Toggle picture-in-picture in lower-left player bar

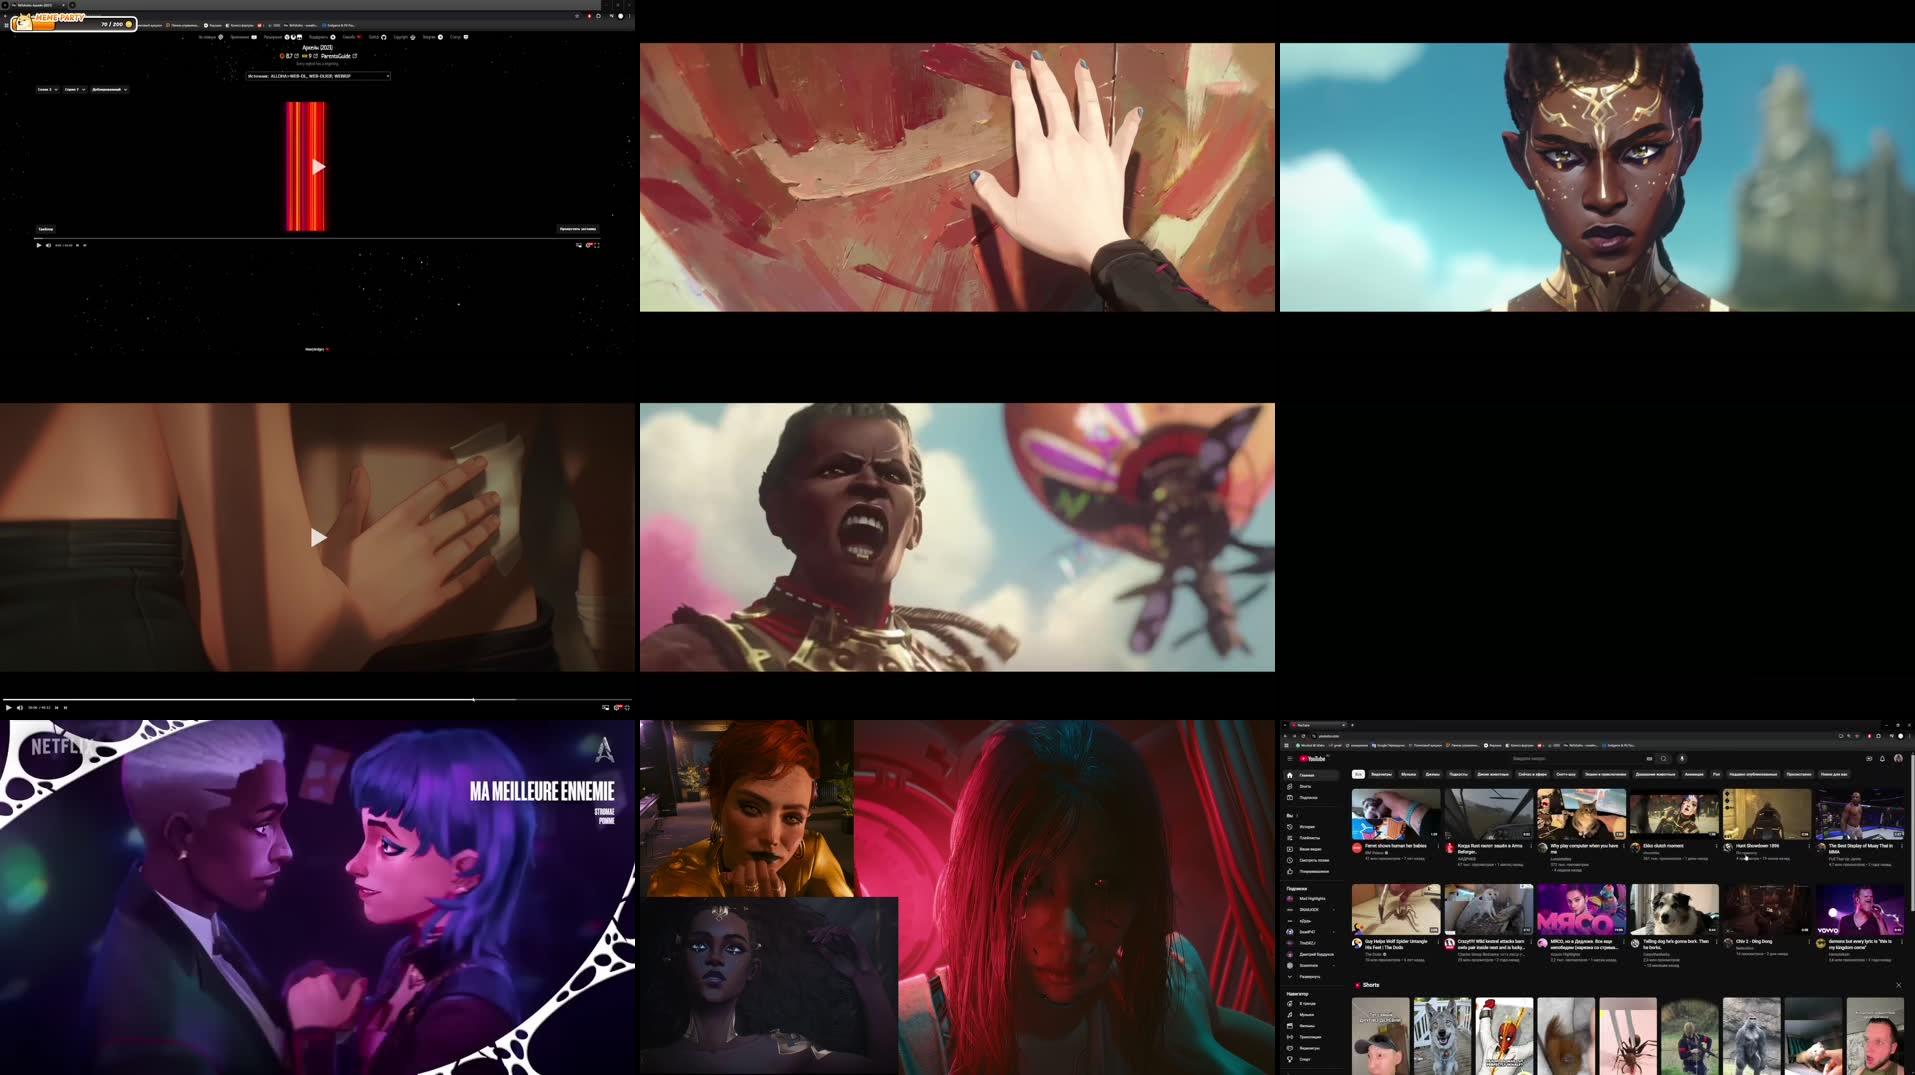(605, 707)
